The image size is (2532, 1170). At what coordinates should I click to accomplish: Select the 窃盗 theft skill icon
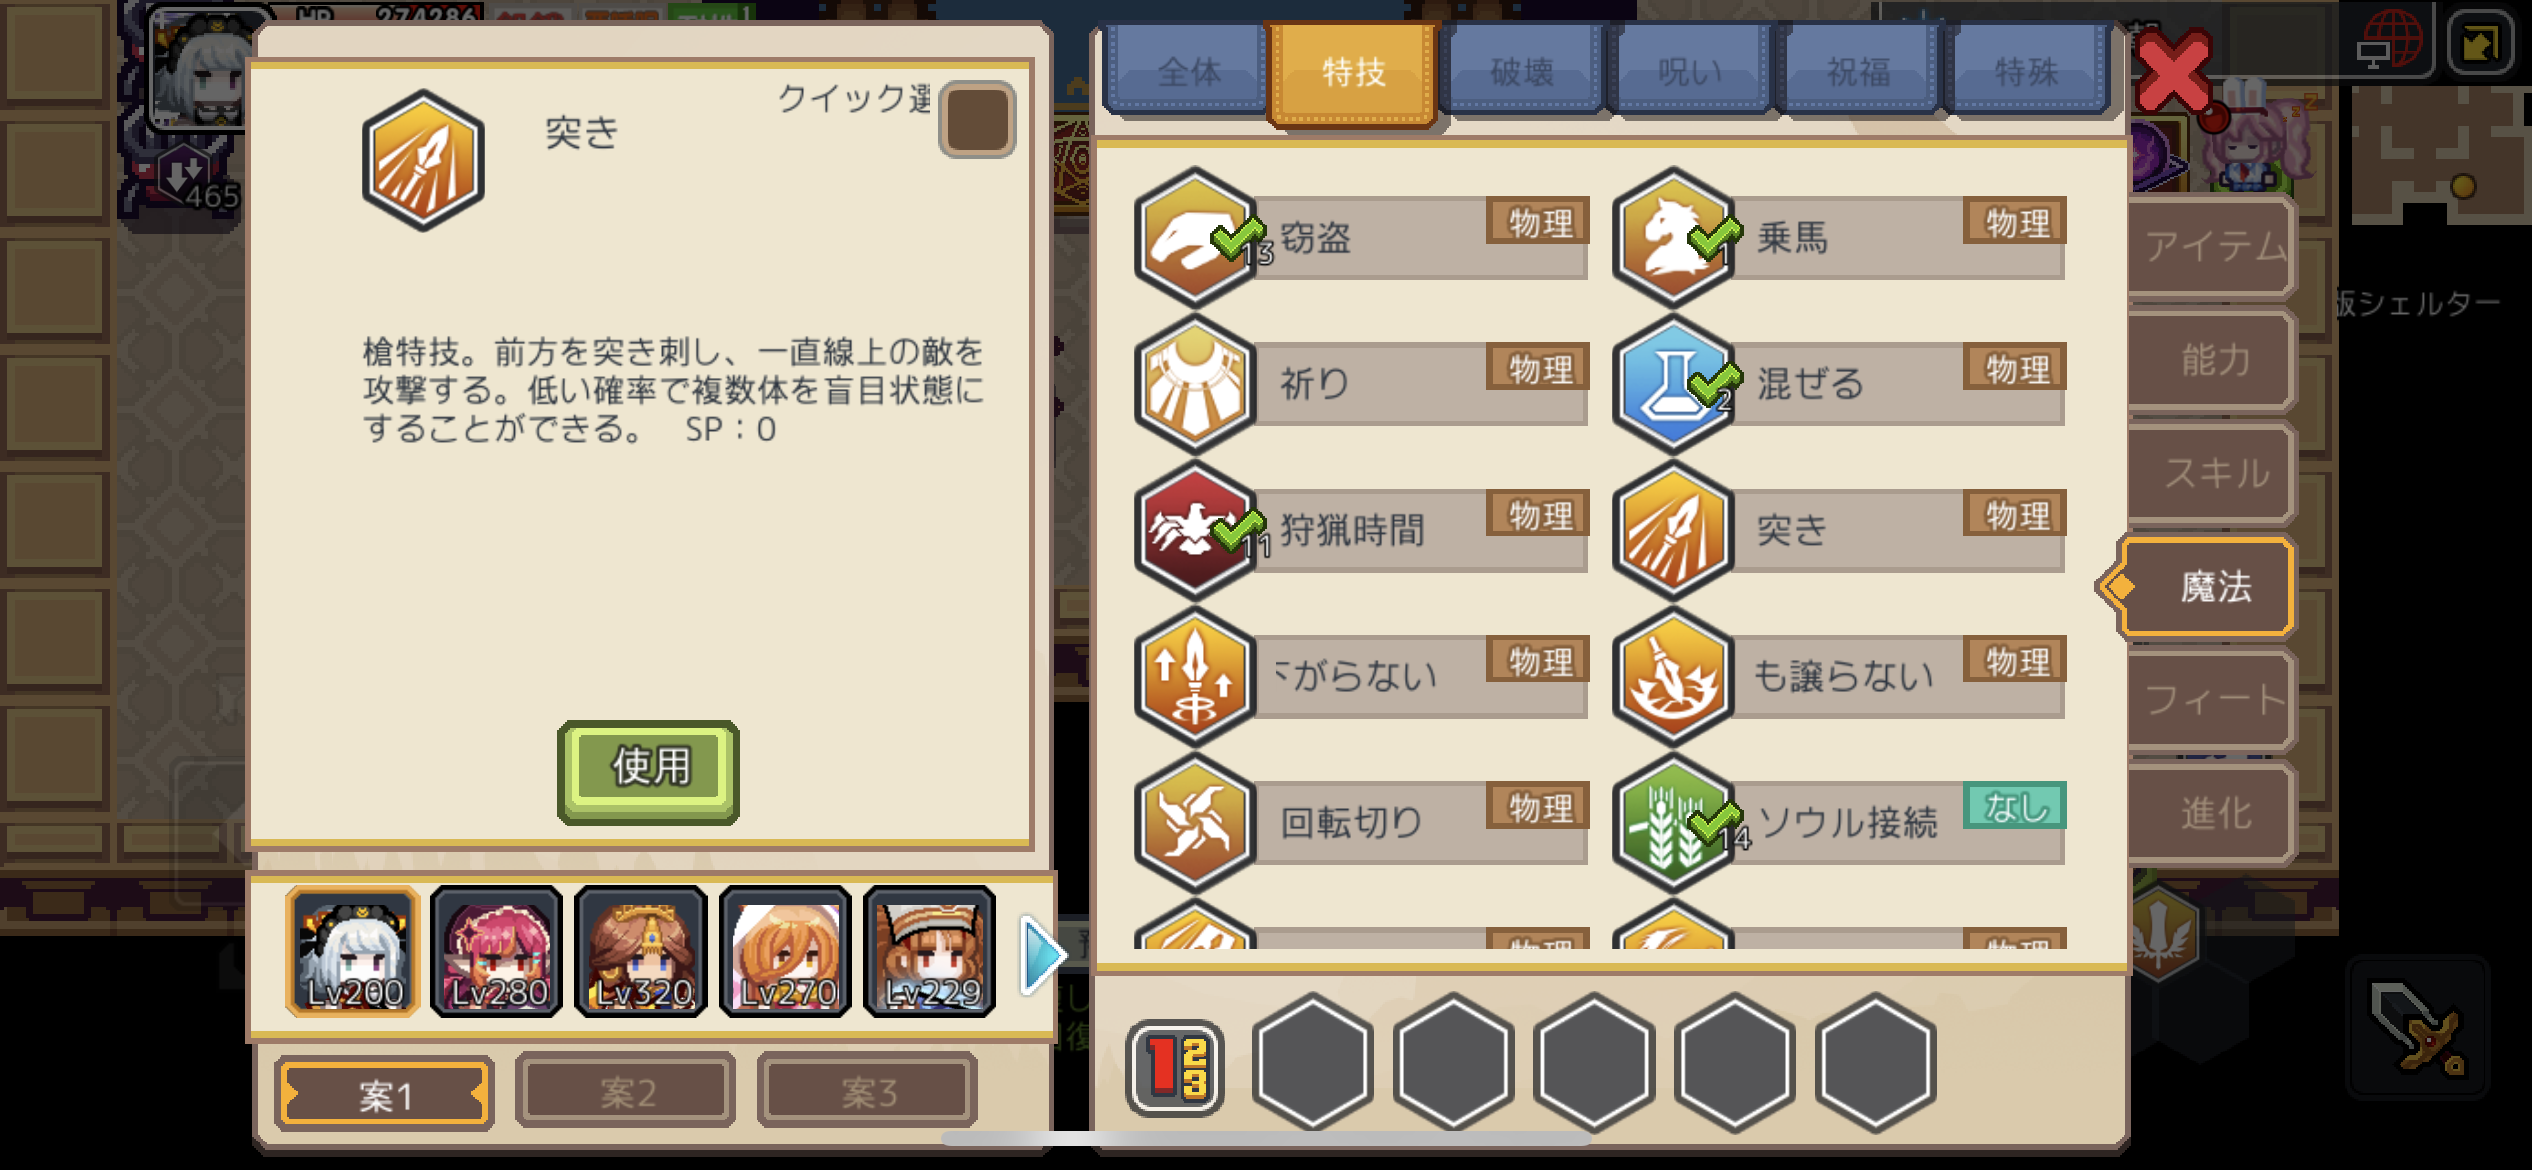pyautogui.click(x=1195, y=238)
